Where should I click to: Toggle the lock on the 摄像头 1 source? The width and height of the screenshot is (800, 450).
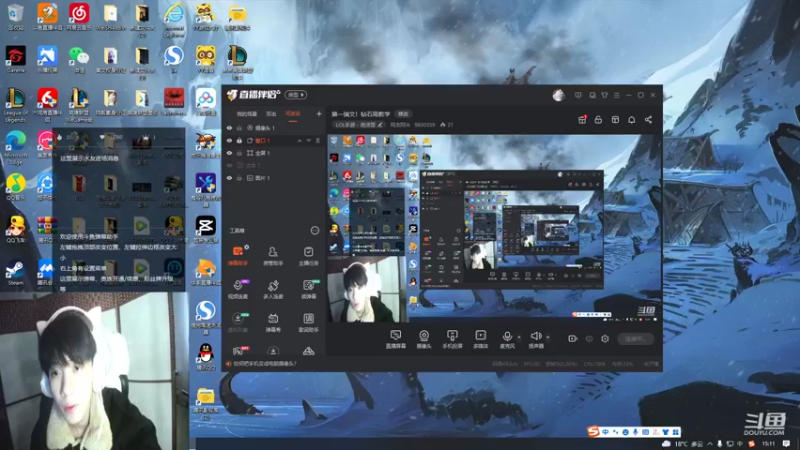pyautogui.click(x=239, y=128)
